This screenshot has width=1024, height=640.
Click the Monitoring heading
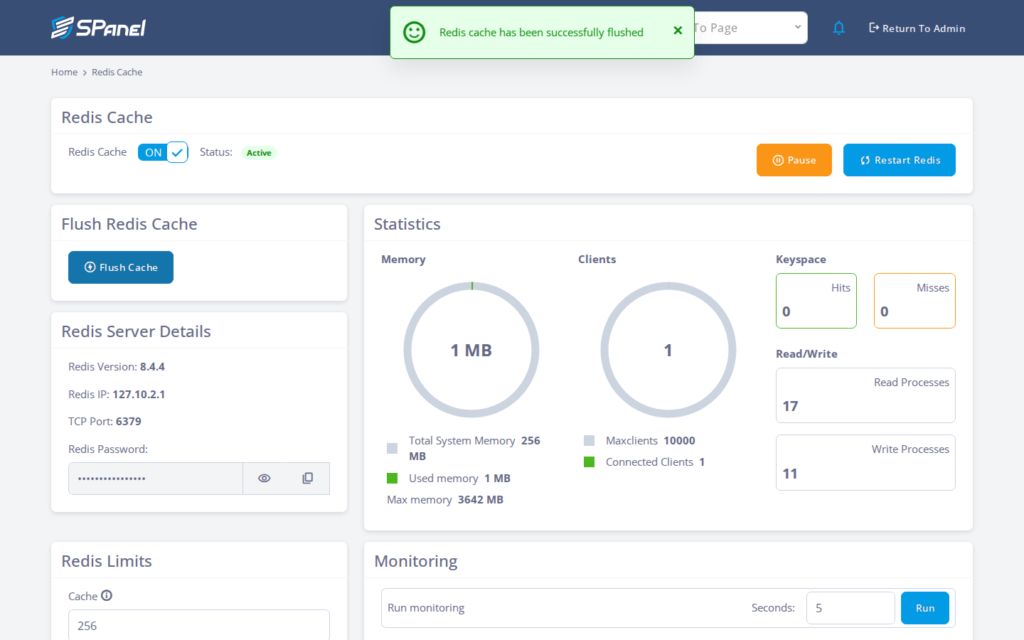[x=415, y=561]
